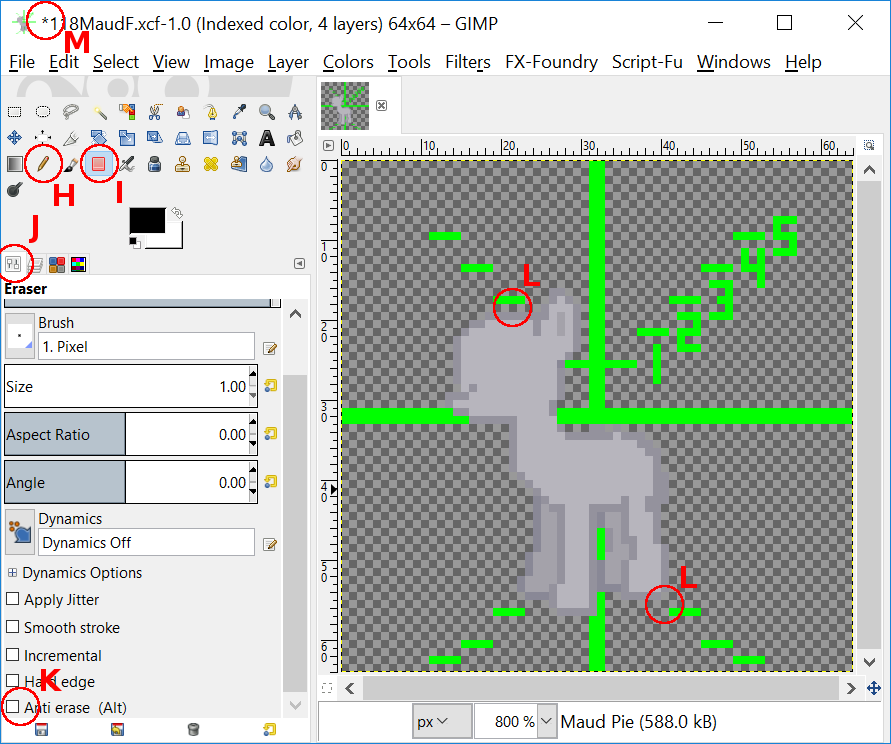
Task: Activate the Zoom magnifier tool
Action: point(267,111)
